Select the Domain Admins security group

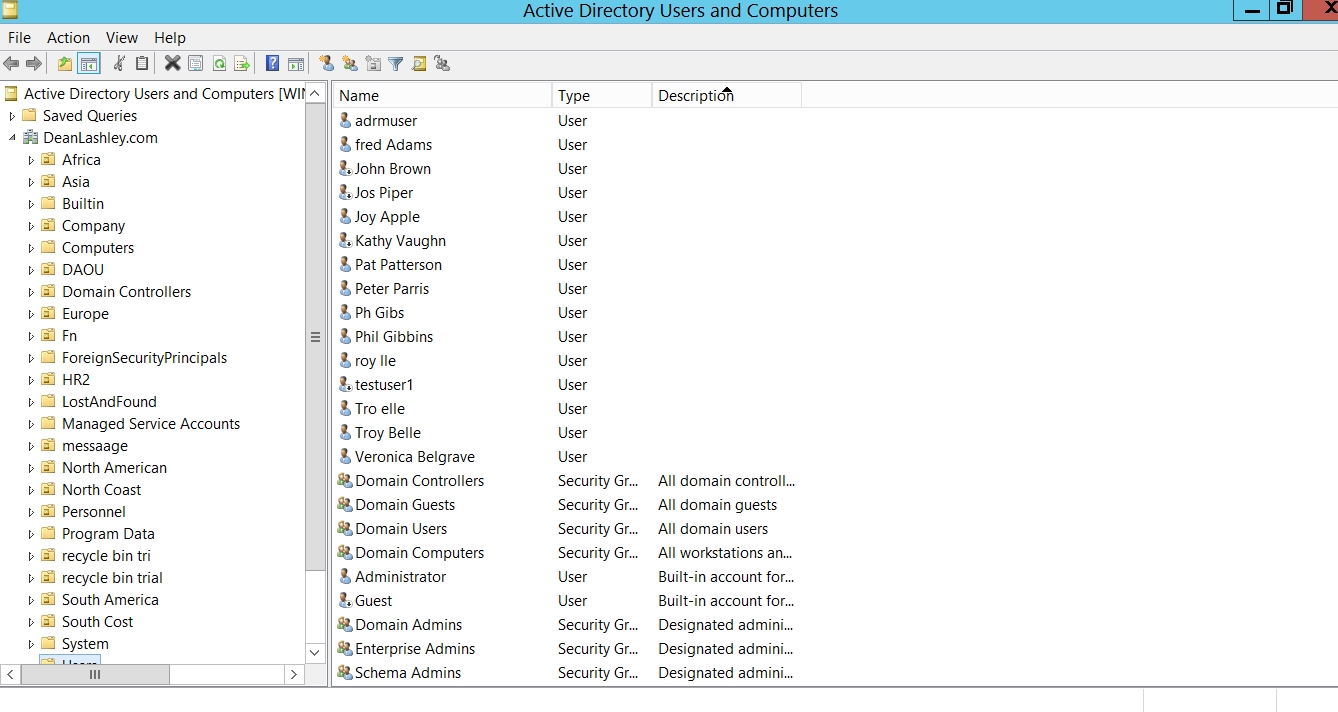408,625
